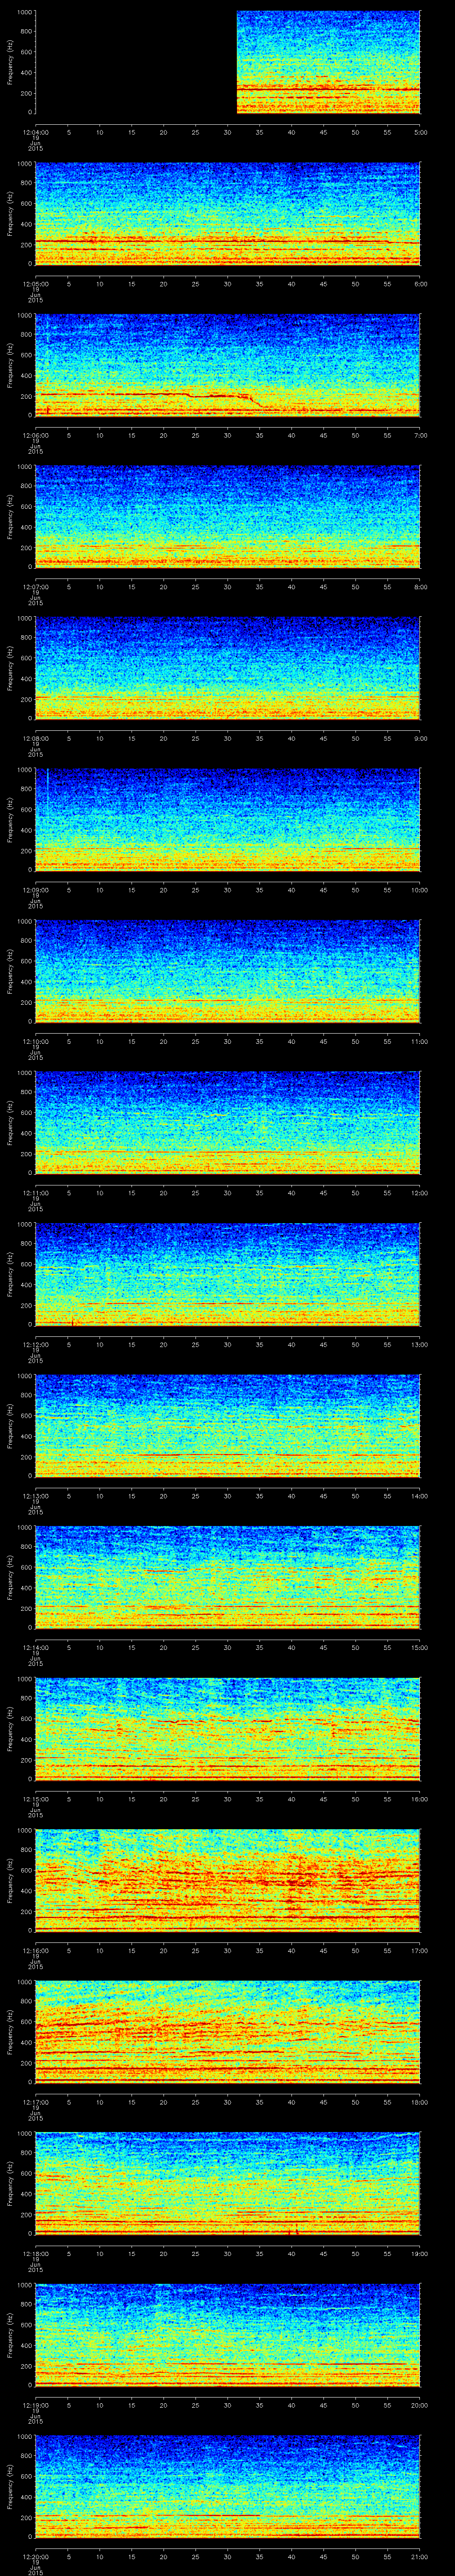Click the '12:05:00' time label
The height and width of the screenshot is (2576, 455).
coord(36,284)
